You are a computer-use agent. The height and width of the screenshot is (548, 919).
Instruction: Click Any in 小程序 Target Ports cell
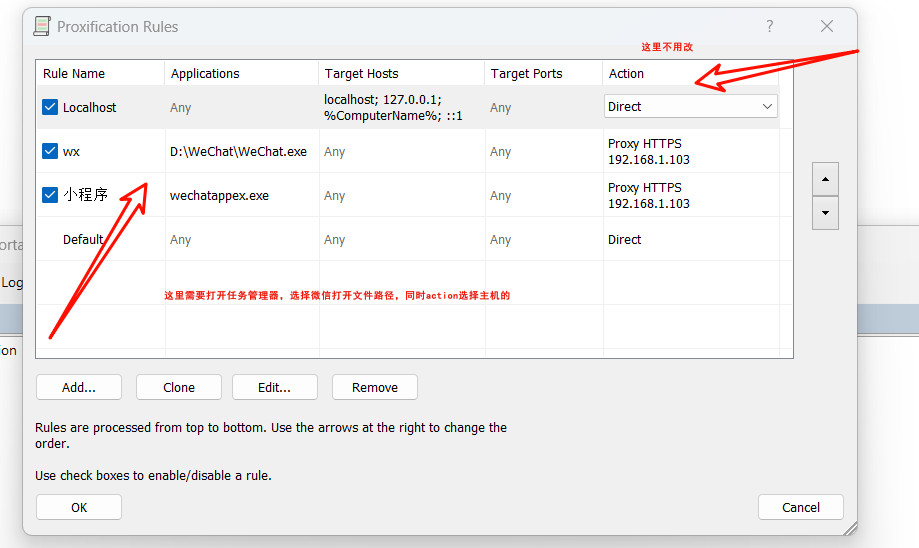tap(501, 196)
